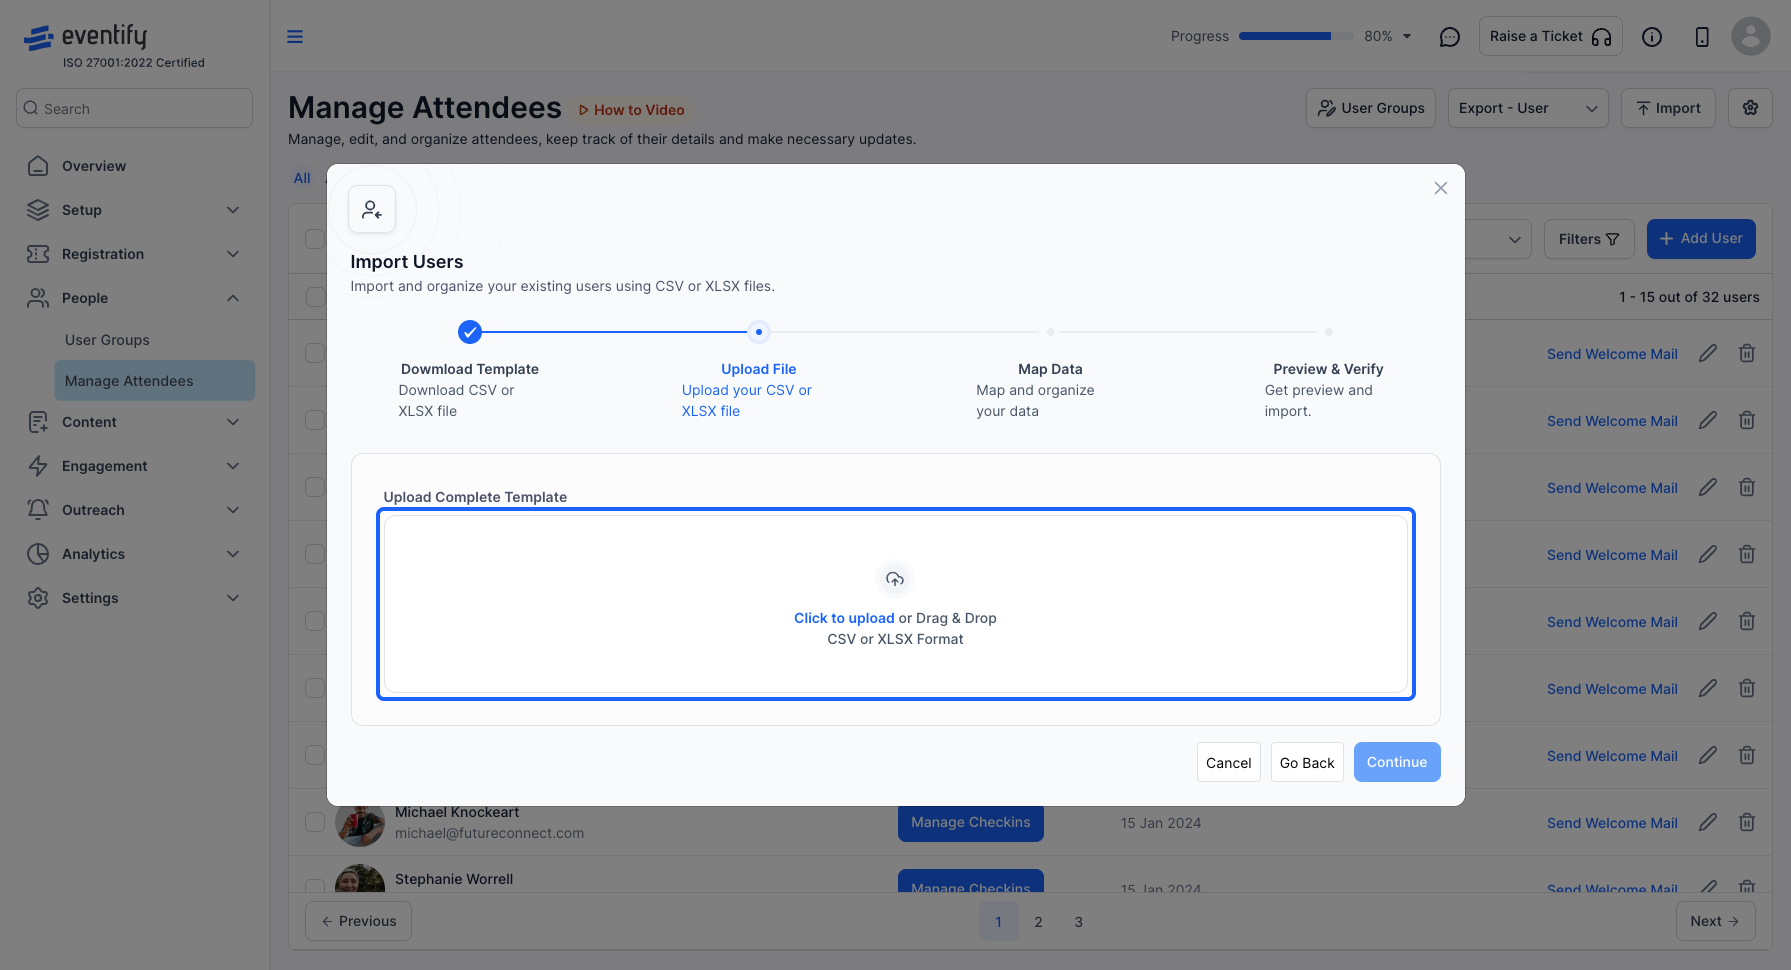Image resolution: width=1791 pixels, height=970 pixels.
Task: Open the Export - User dropdown
Action: tap(1528, 108)
